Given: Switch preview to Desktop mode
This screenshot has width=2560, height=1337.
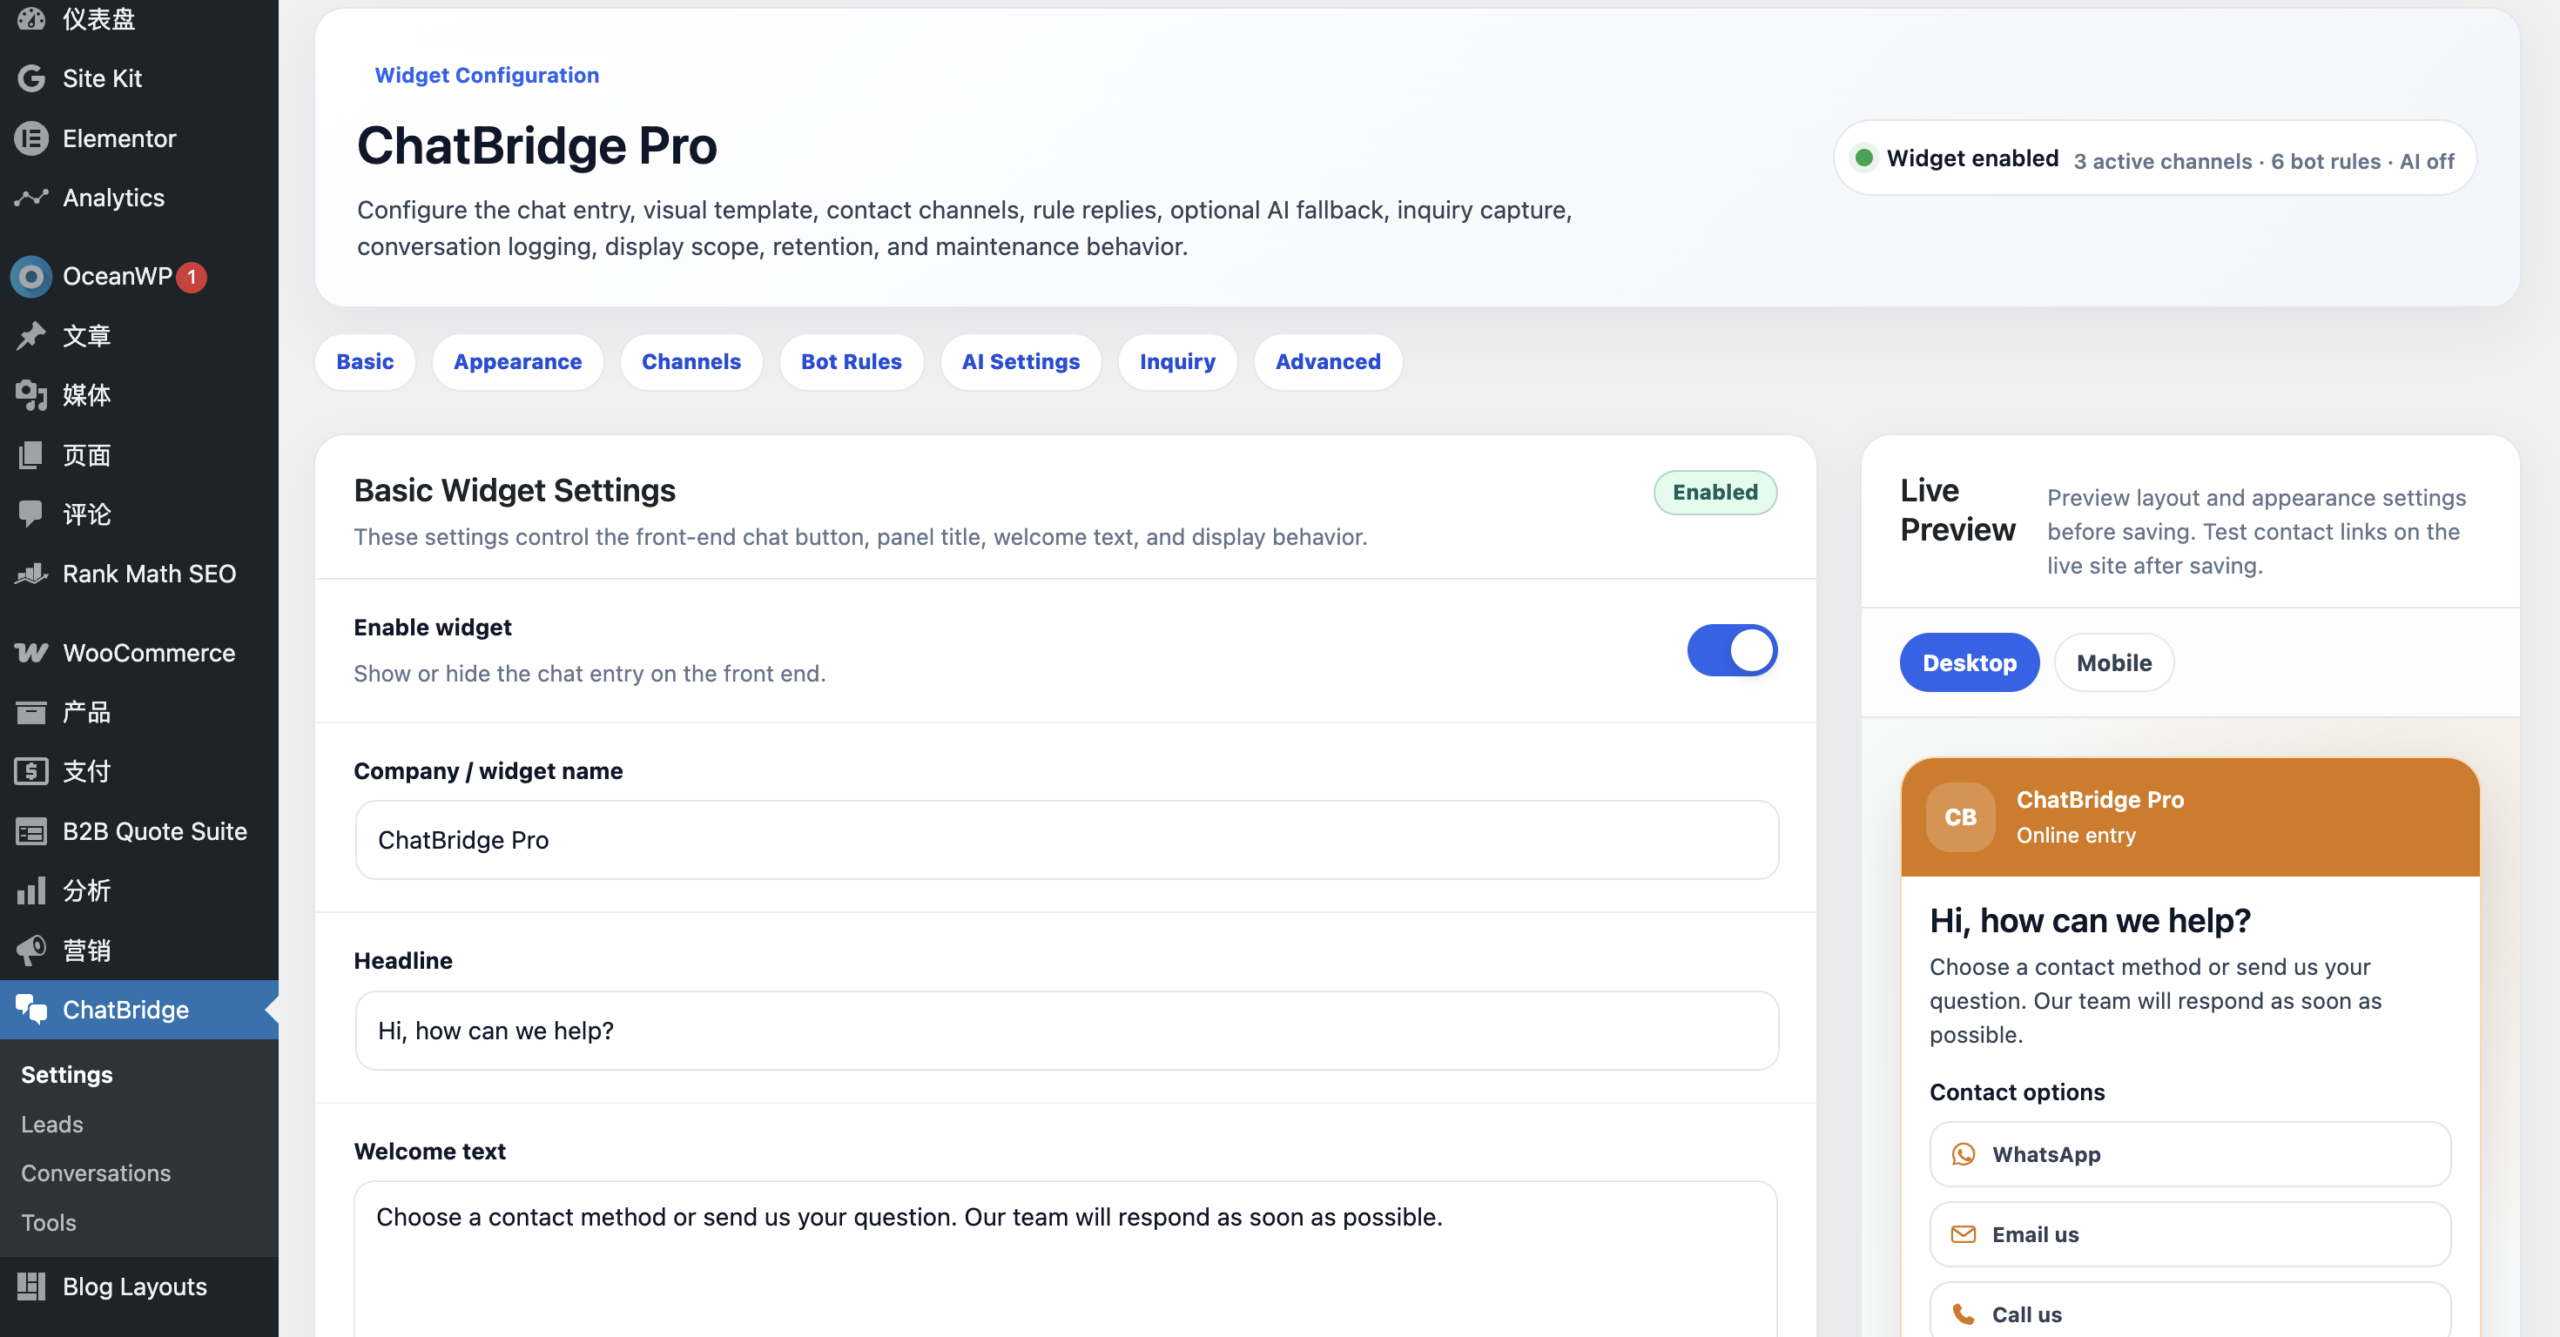Looking at the screenshot, I should (x=1969, y=663).
